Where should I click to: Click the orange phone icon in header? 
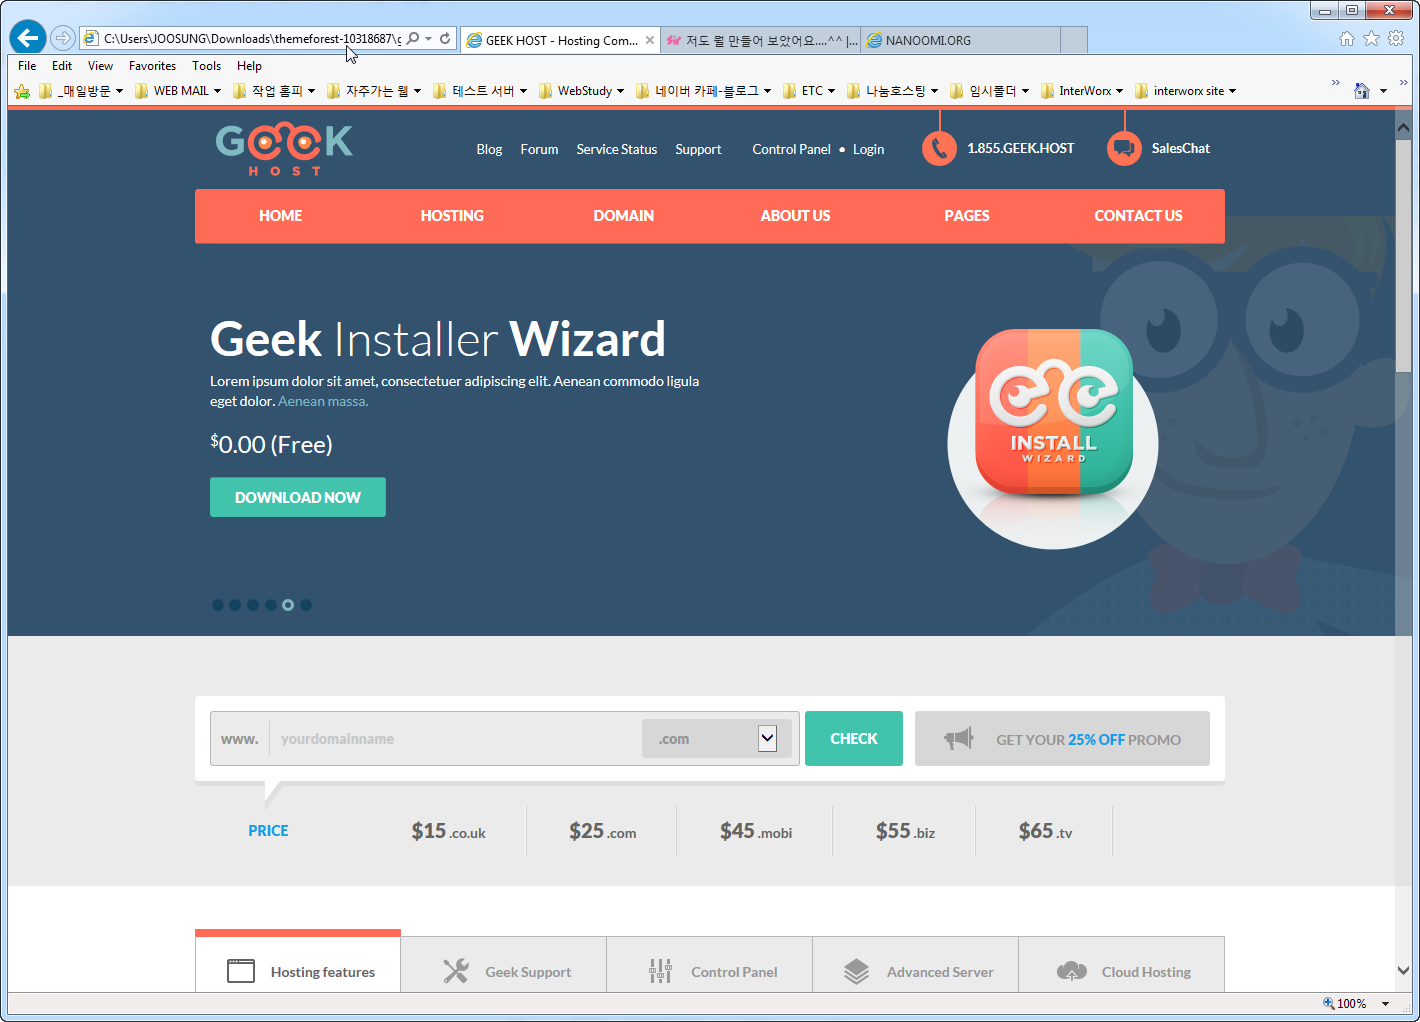pos(938,149)
